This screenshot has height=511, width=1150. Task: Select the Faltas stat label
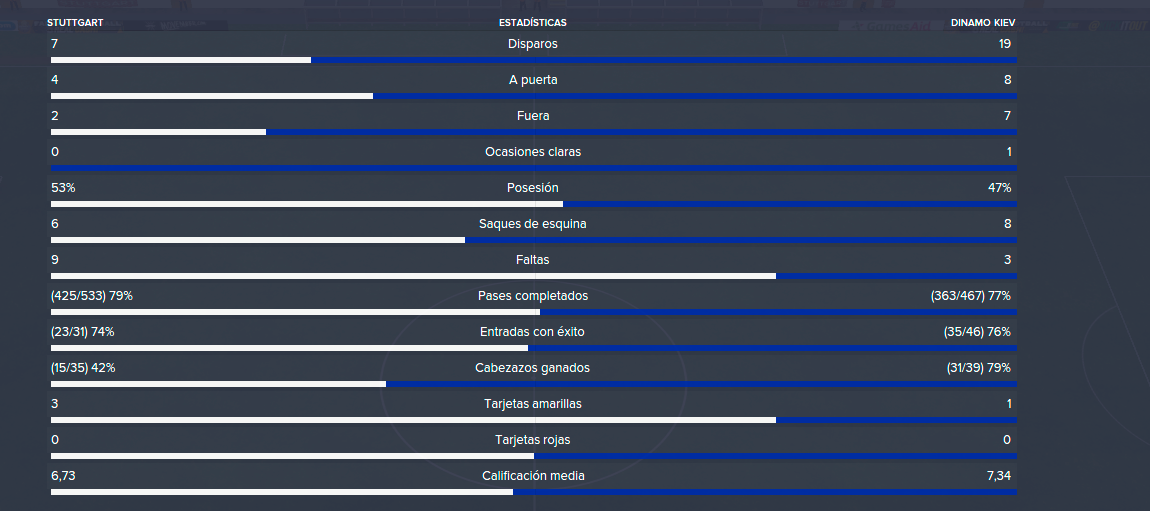[532, 260]
